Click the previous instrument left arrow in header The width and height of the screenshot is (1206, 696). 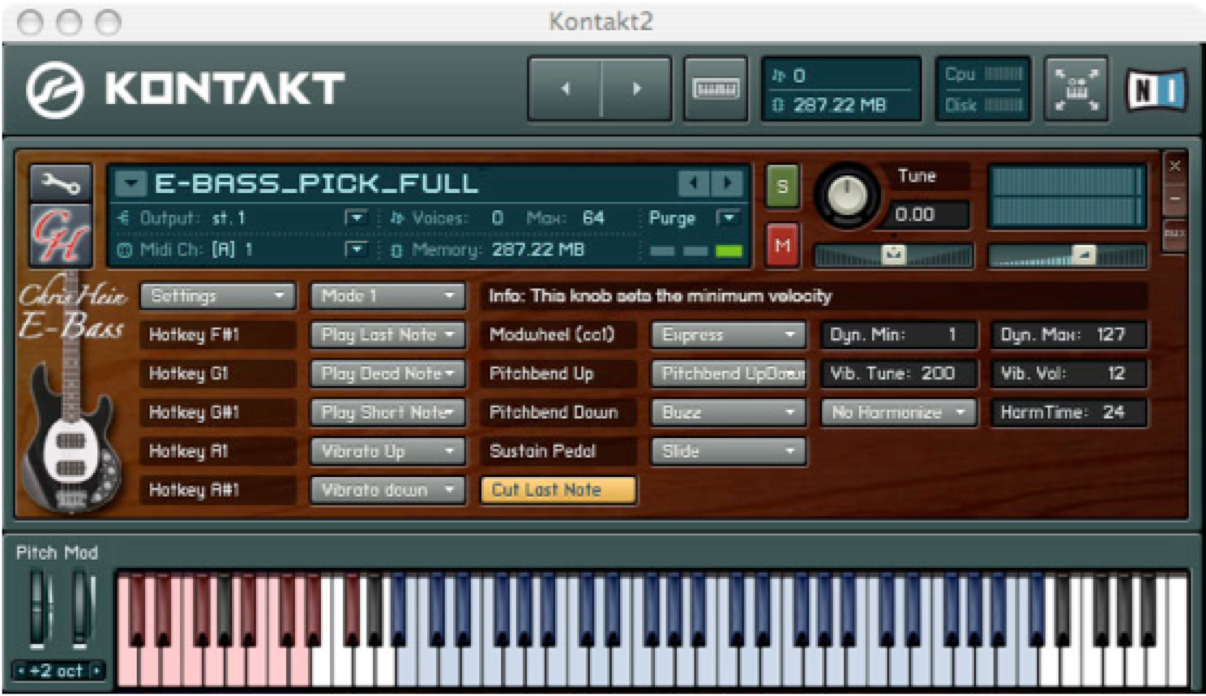click(x=565, y=89)
